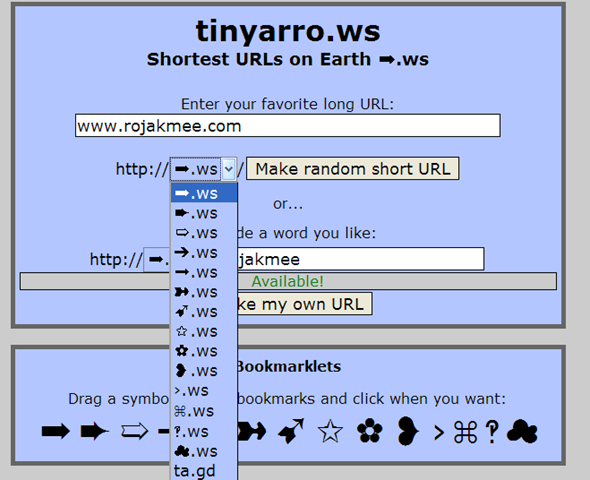The image size is (590, 480).
Task: Choose the star .ws option
Action: [204, 331]
